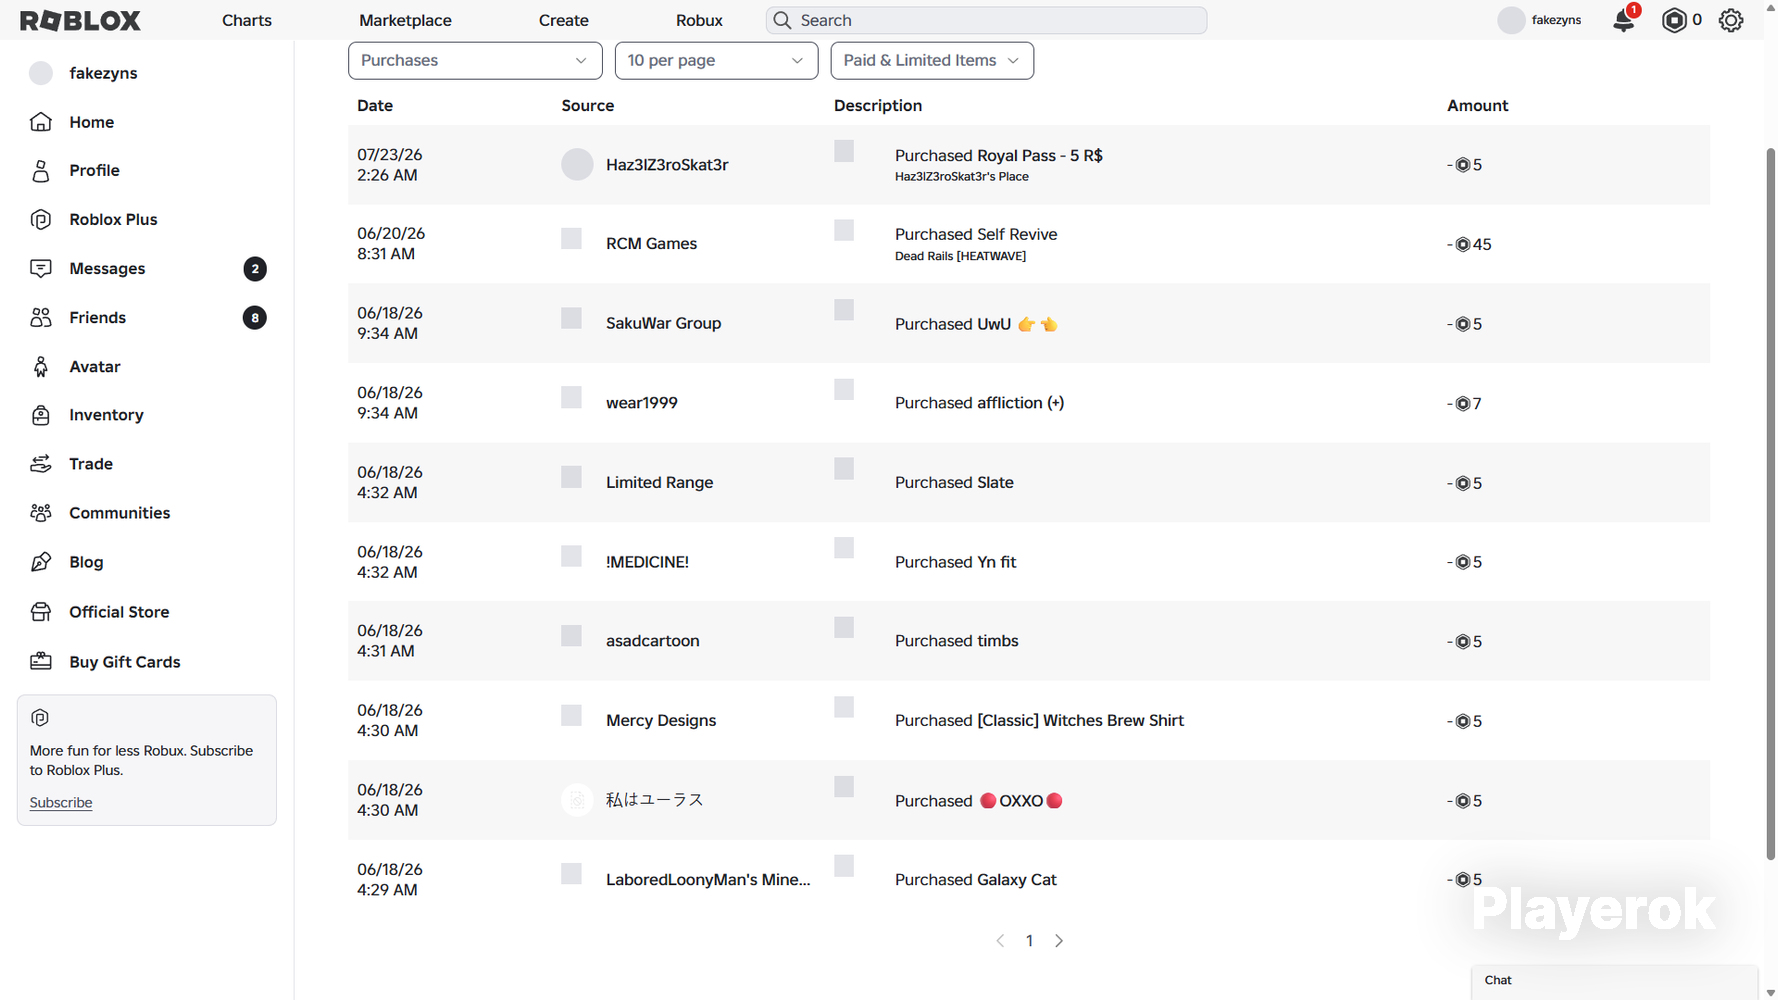Click the Communities sidebar icon

pos(41,513)
